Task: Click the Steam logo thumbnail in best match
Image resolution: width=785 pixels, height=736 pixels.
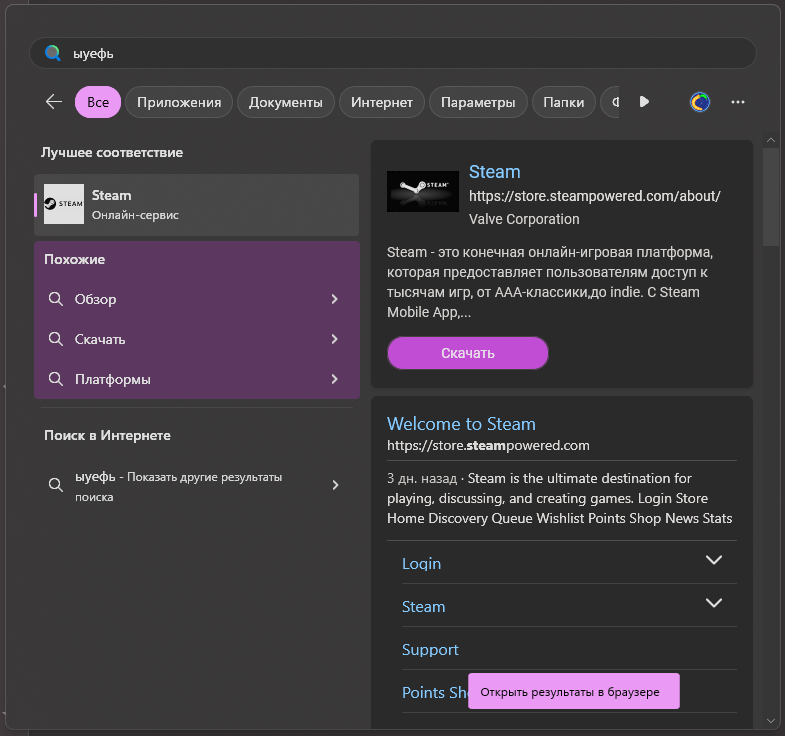Action: point(64,204)
